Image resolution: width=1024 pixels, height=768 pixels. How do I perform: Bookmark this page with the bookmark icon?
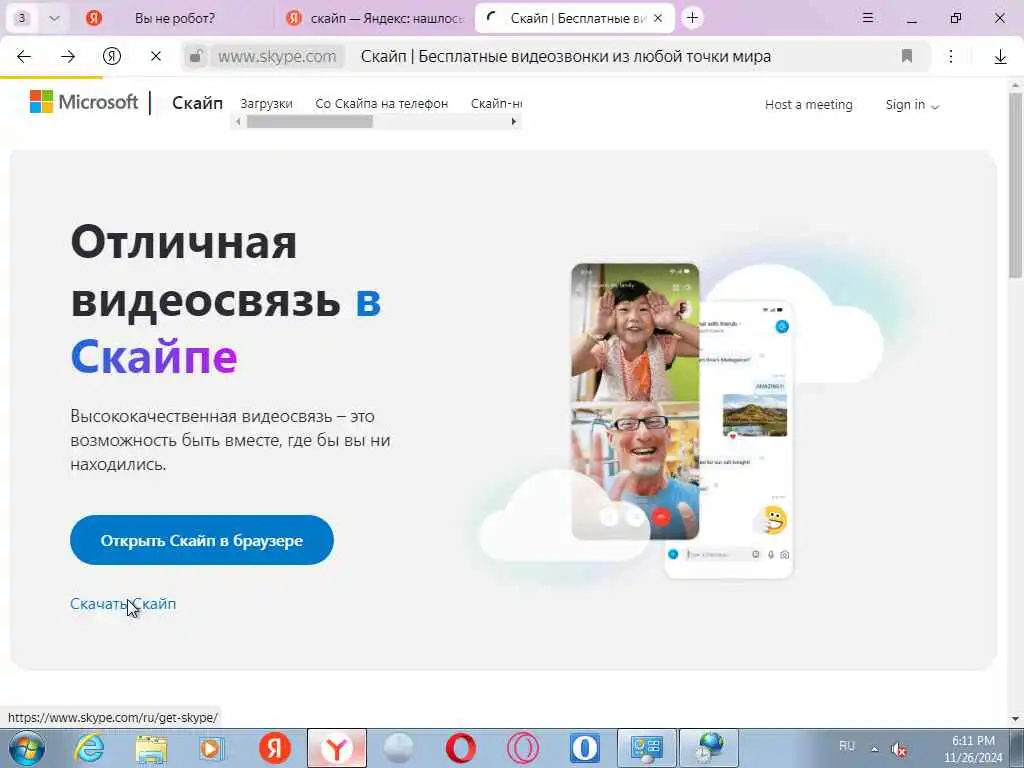906,57
